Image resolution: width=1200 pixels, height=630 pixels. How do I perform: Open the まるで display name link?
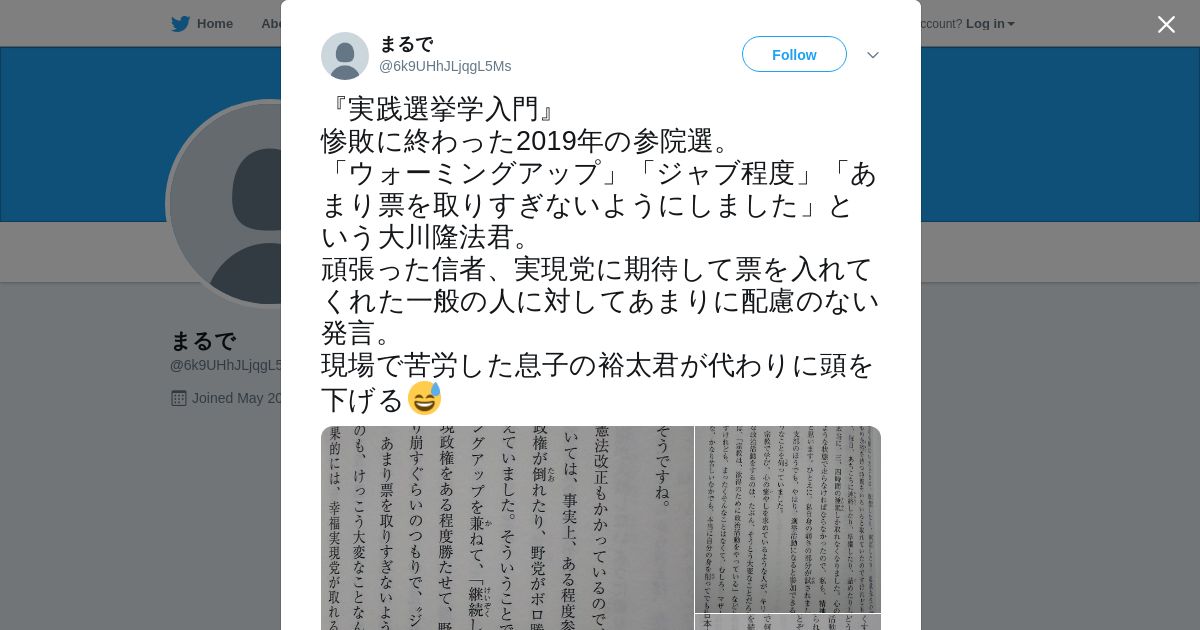tap(406, 44)
